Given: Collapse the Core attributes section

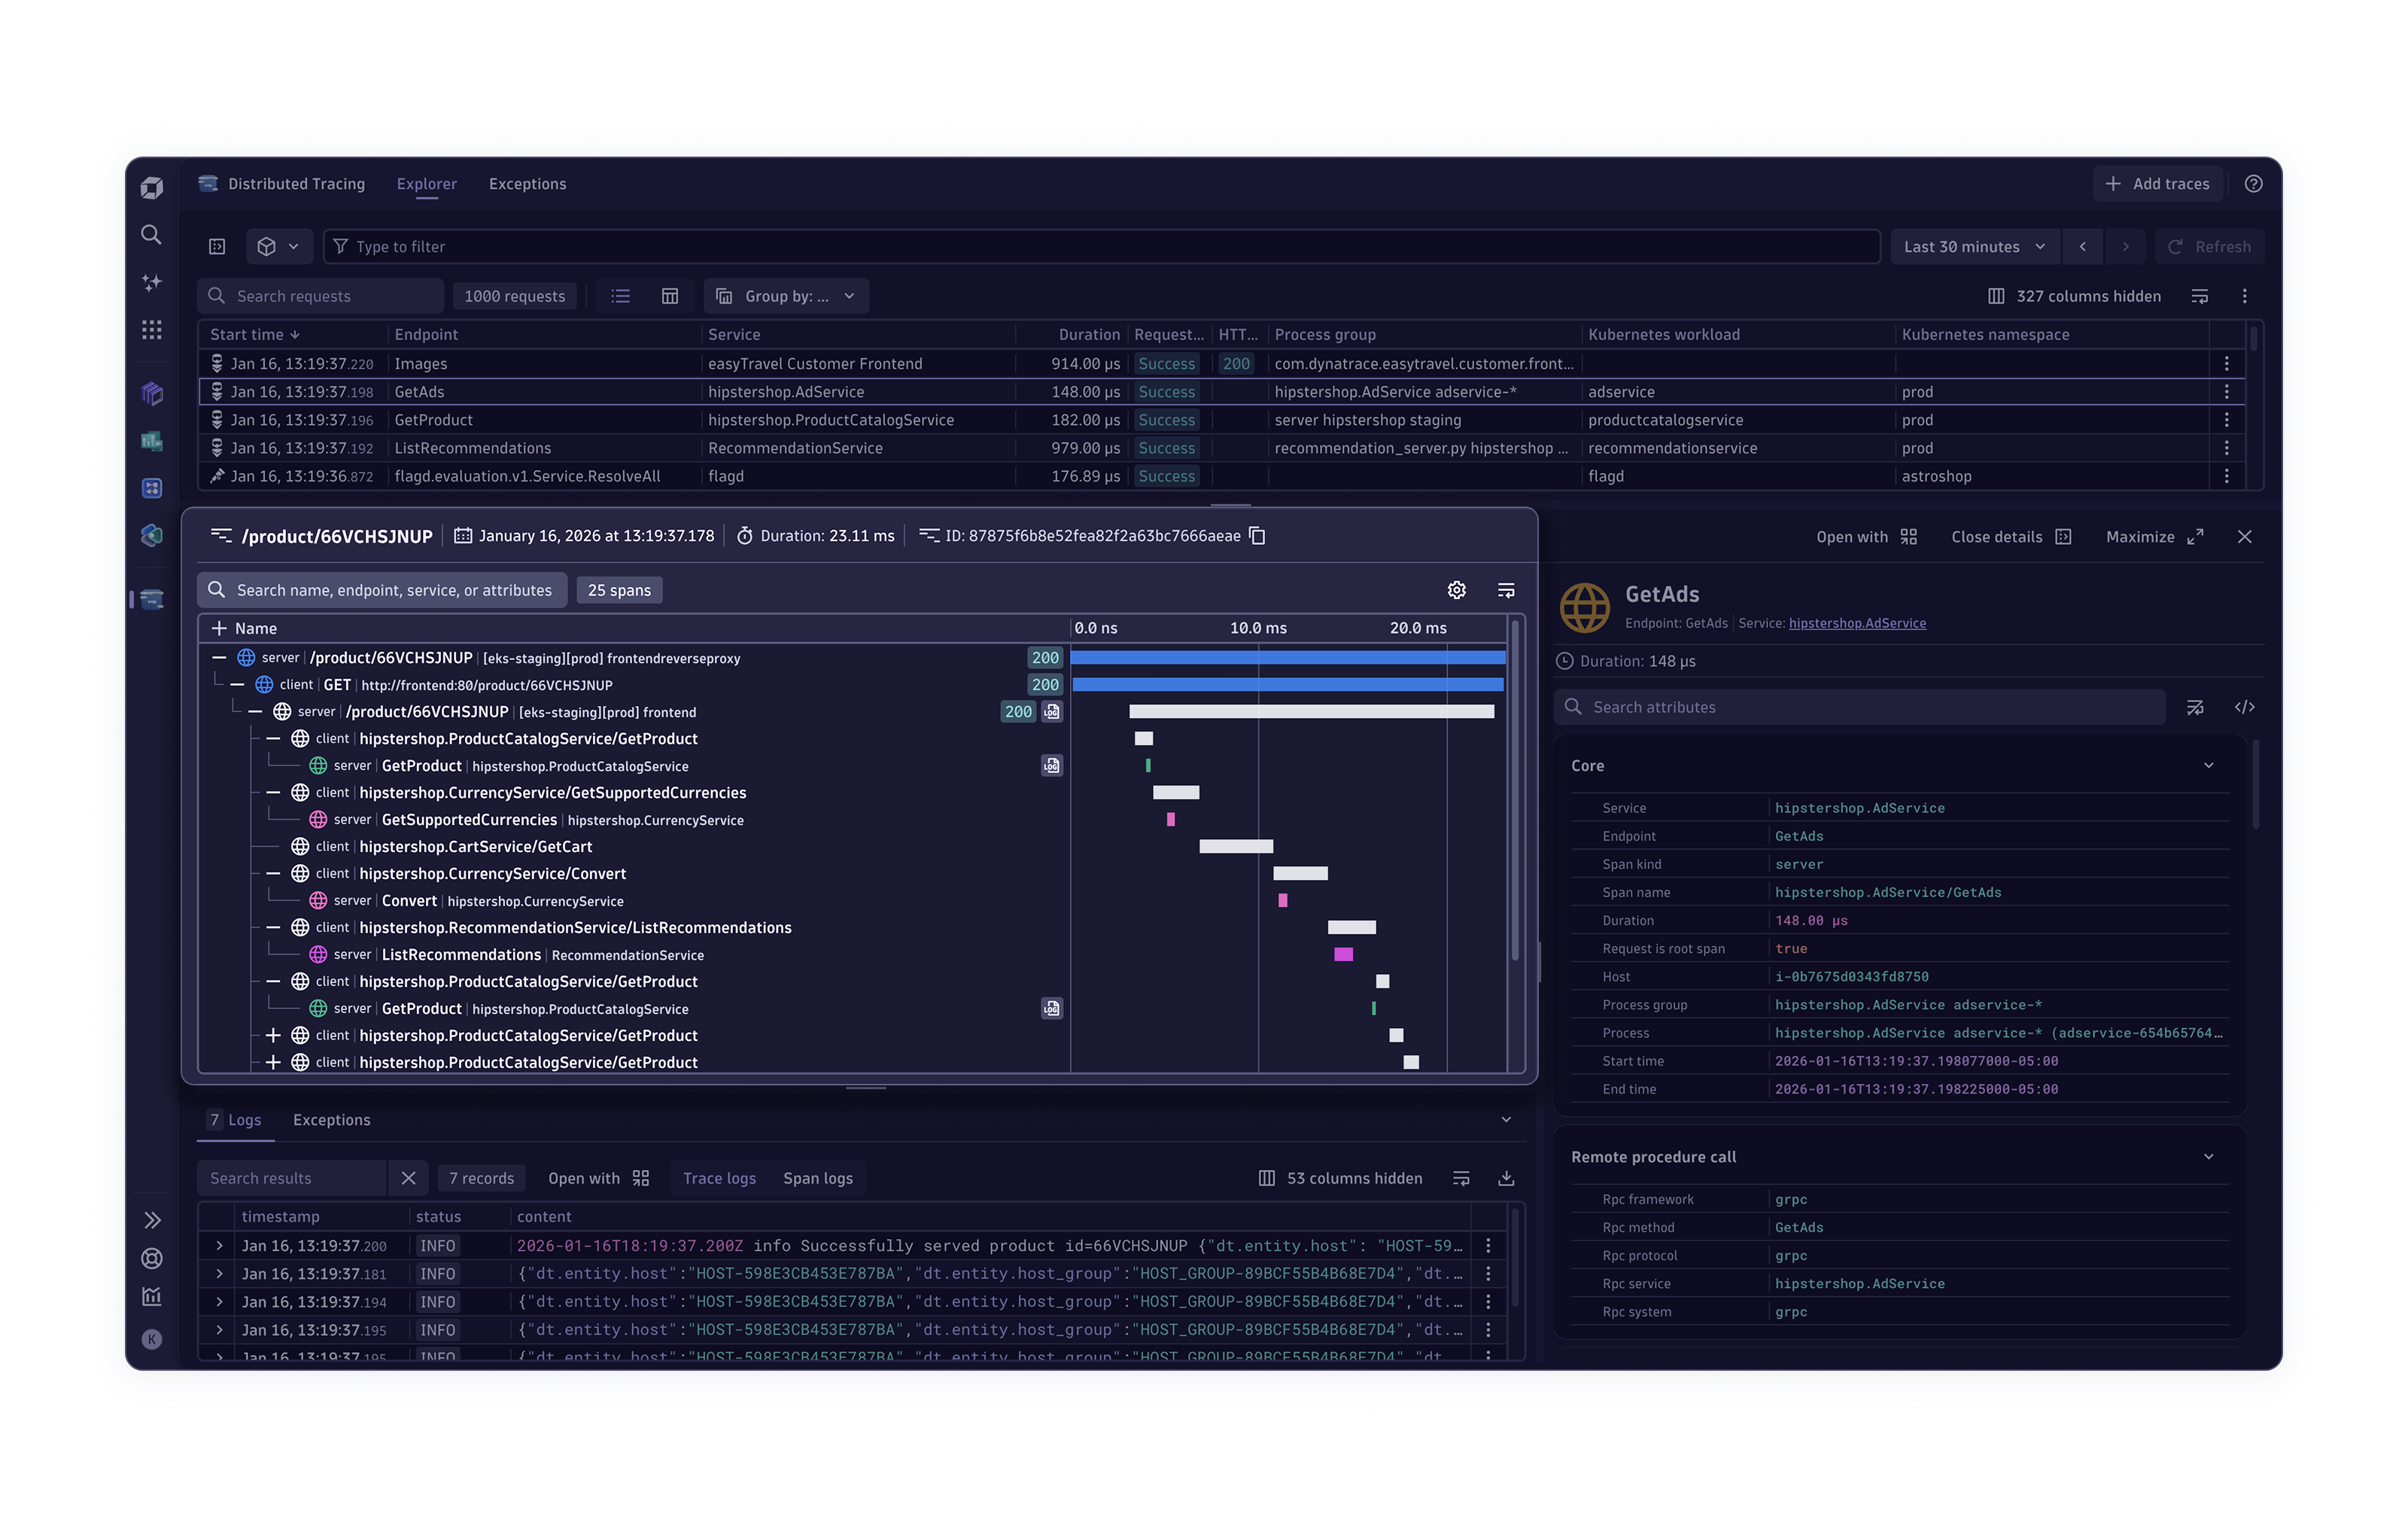Looking at the screenshot, I should pyautogui.click(x=2208, y=765).
